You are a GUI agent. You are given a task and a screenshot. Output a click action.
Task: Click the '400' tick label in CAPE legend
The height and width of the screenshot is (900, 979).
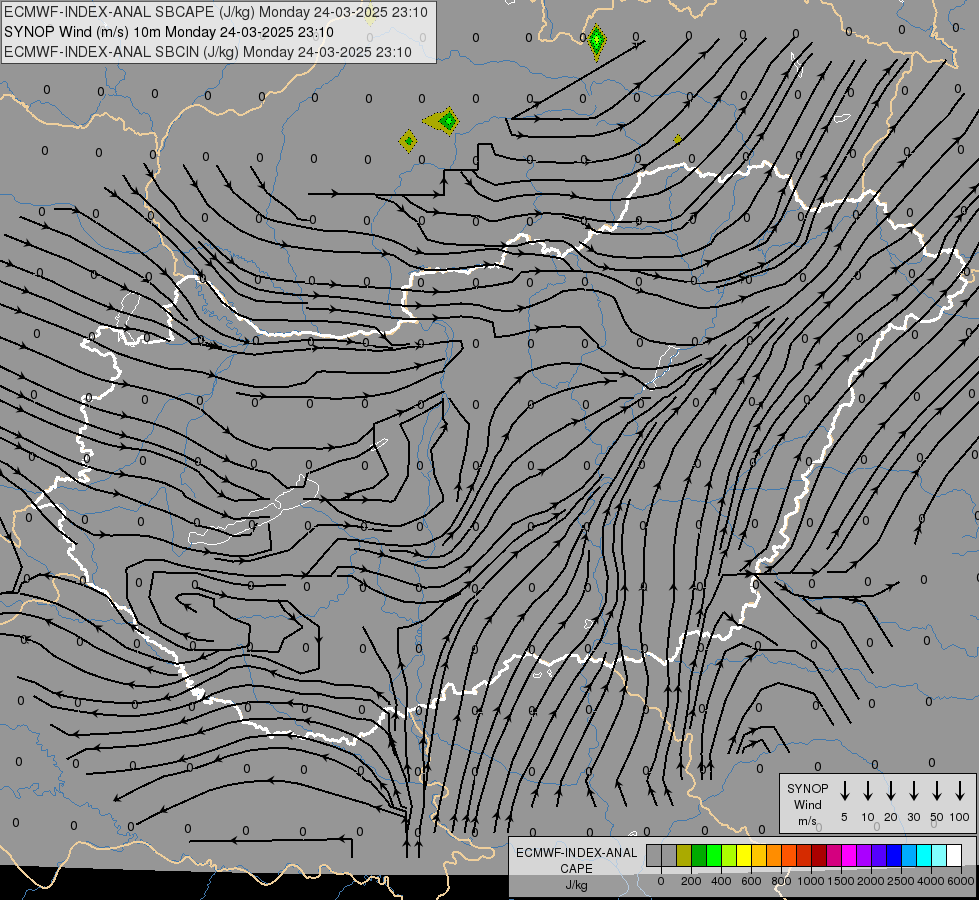[721, 881]
